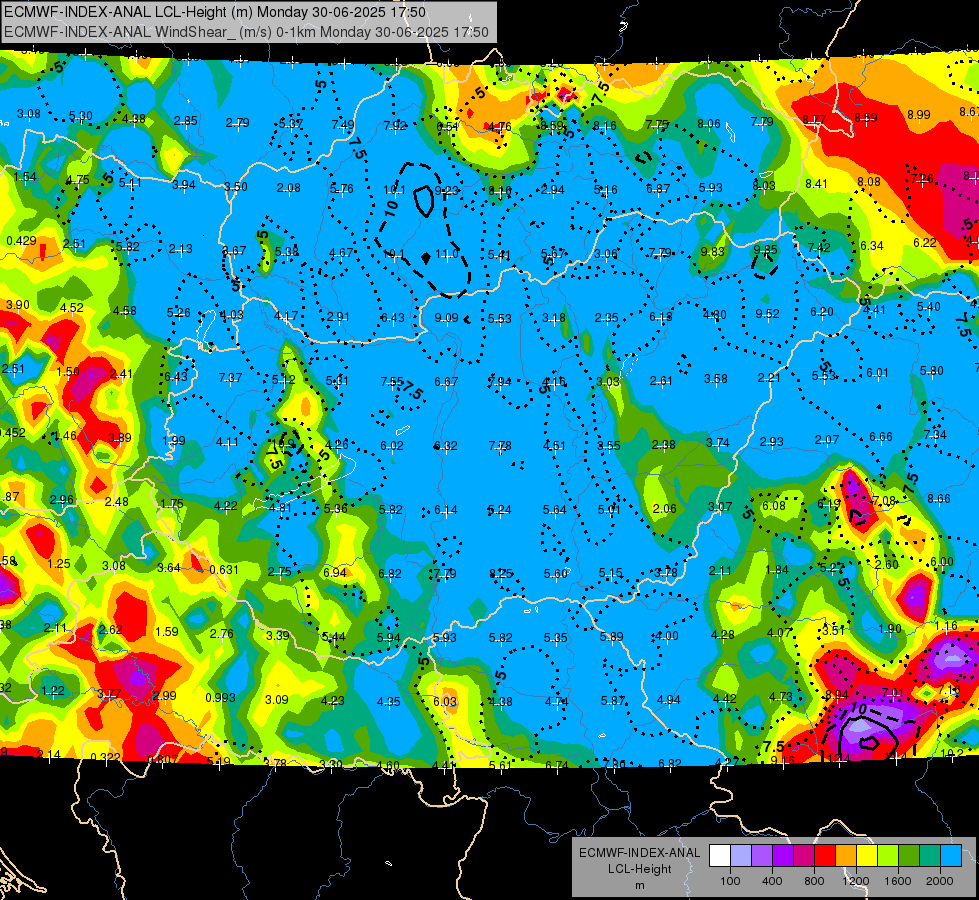This screenshot has width=979, height=900.
Task: Click the wind shear value 1.59
Action: (x=167, y=631)
